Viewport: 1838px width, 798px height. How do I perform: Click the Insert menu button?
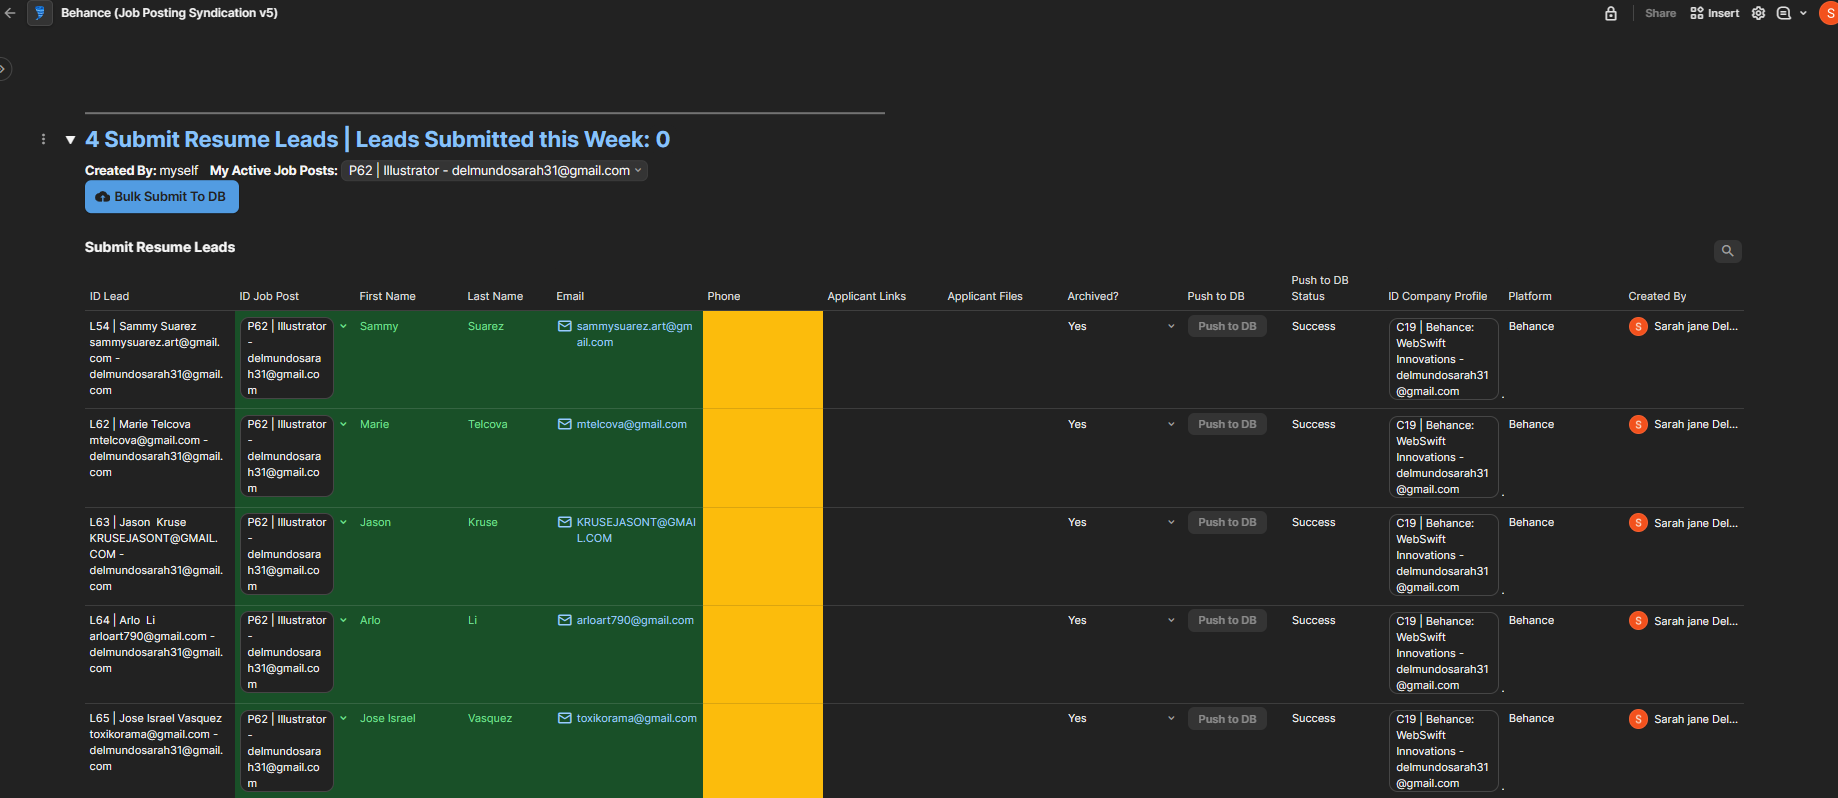[x=1714, y=13]
